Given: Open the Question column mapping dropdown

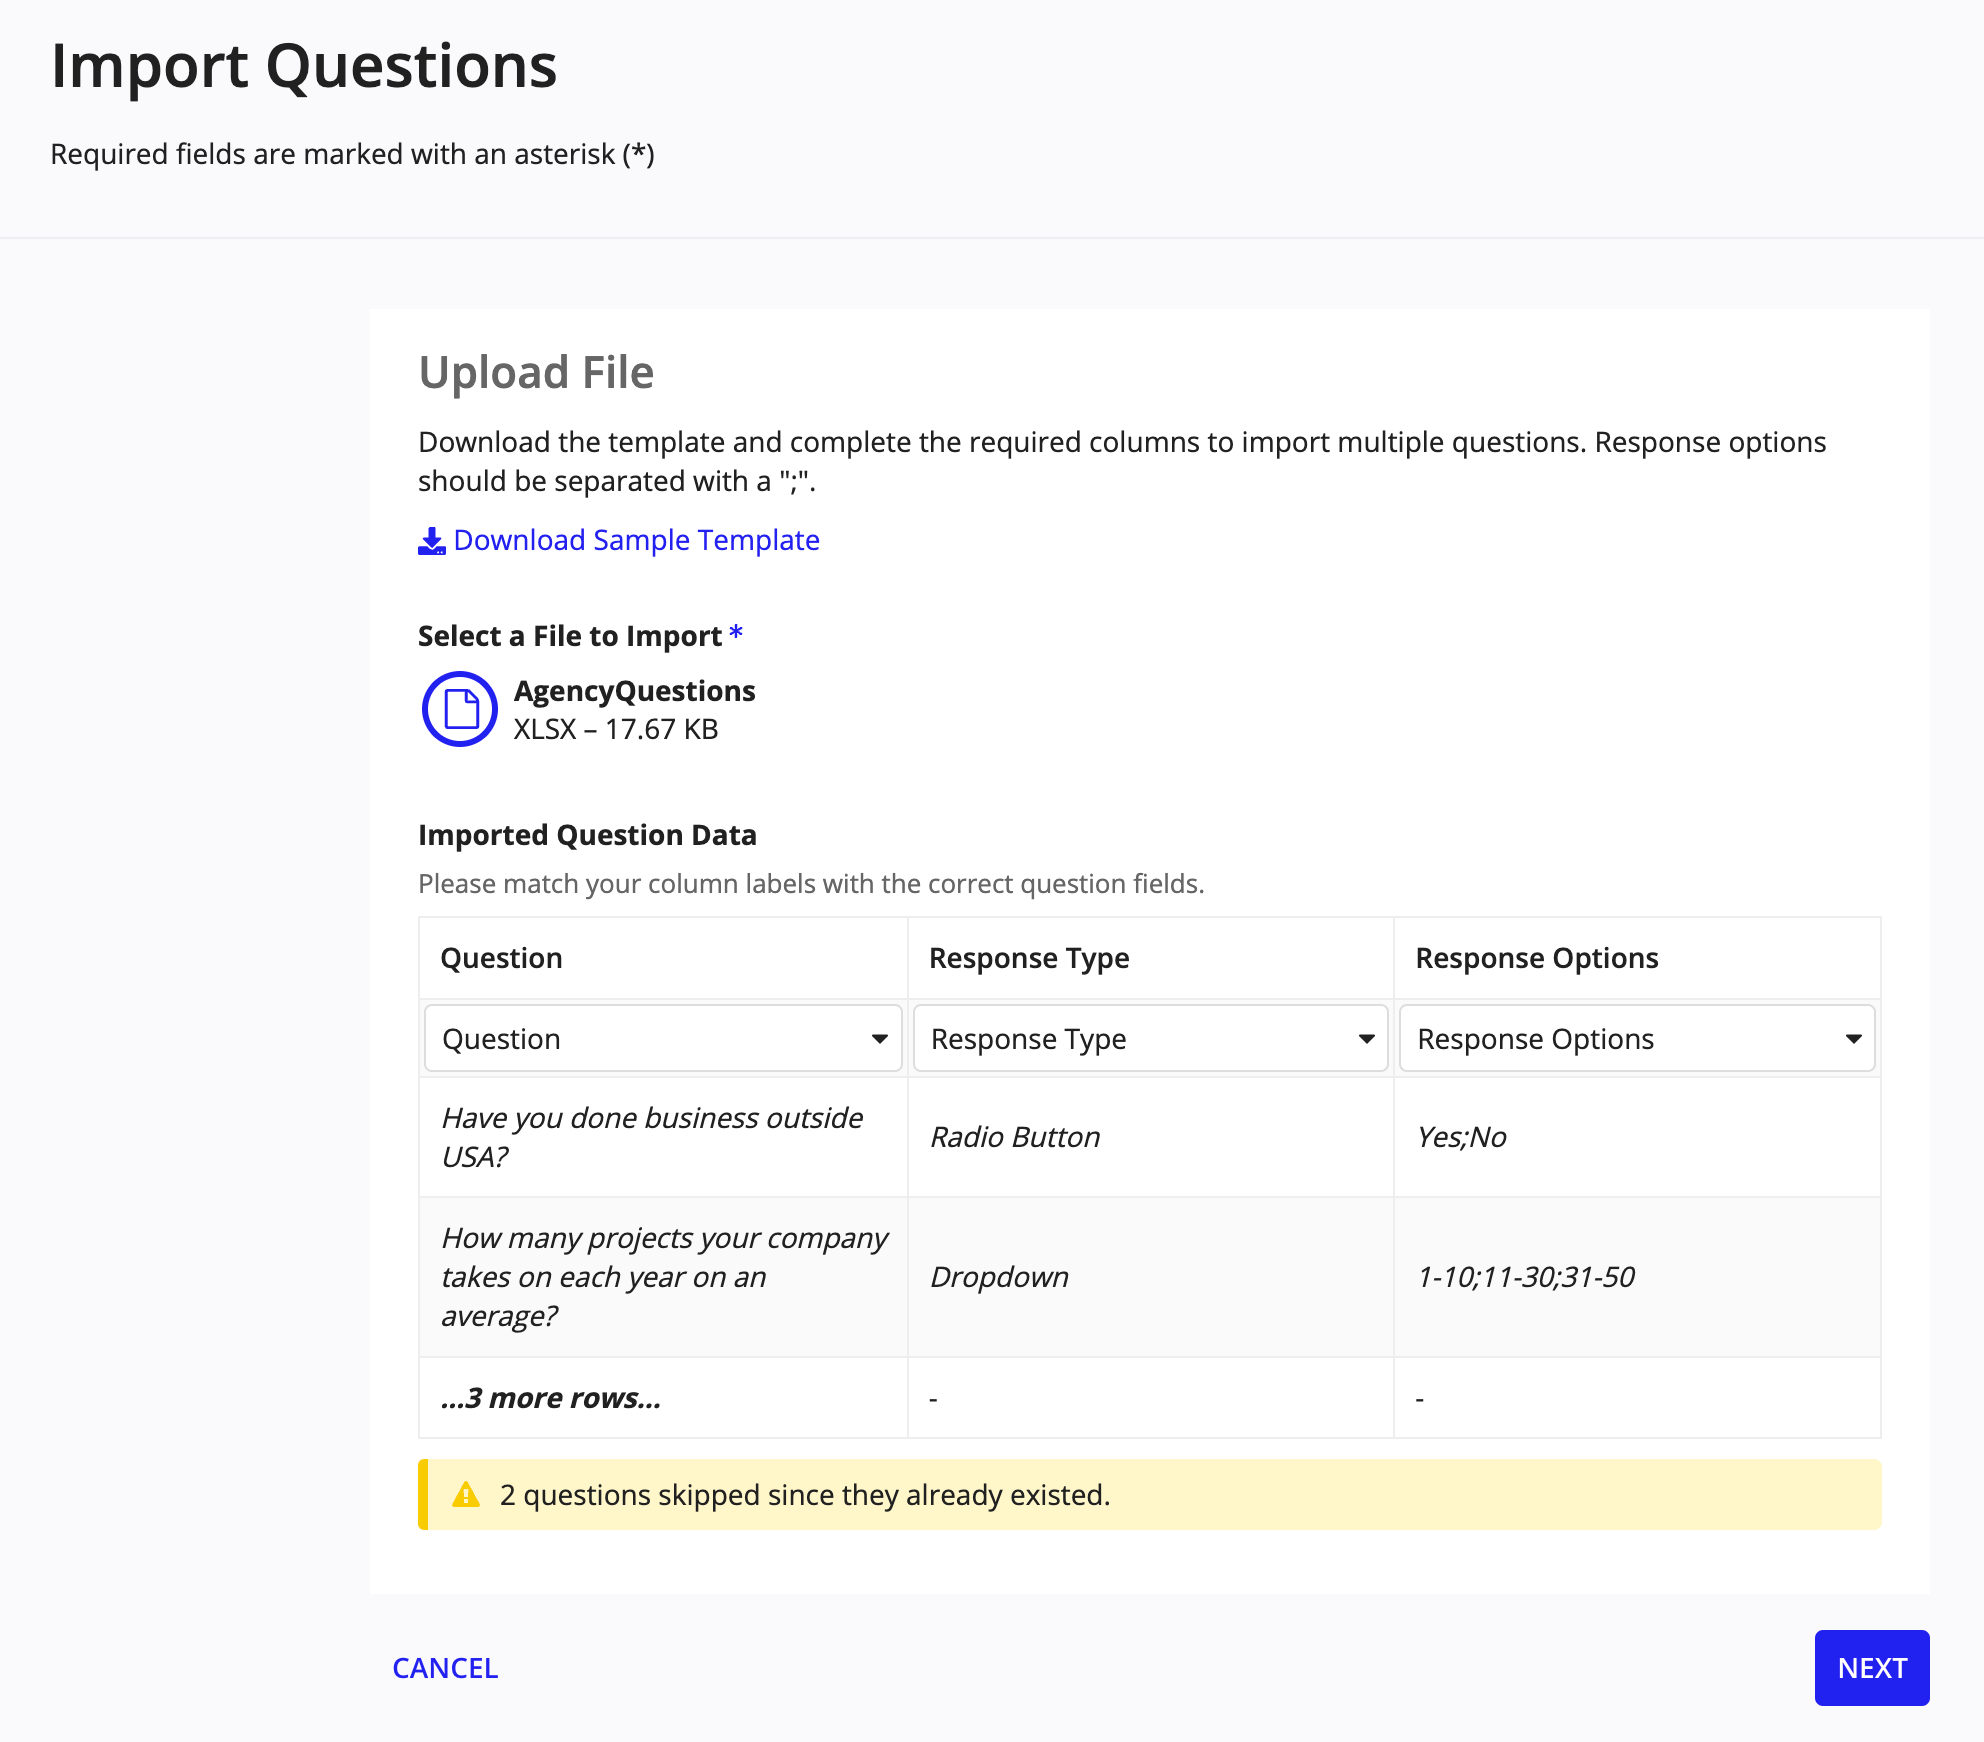Looking at the screenshot, I should (664, 1038).
